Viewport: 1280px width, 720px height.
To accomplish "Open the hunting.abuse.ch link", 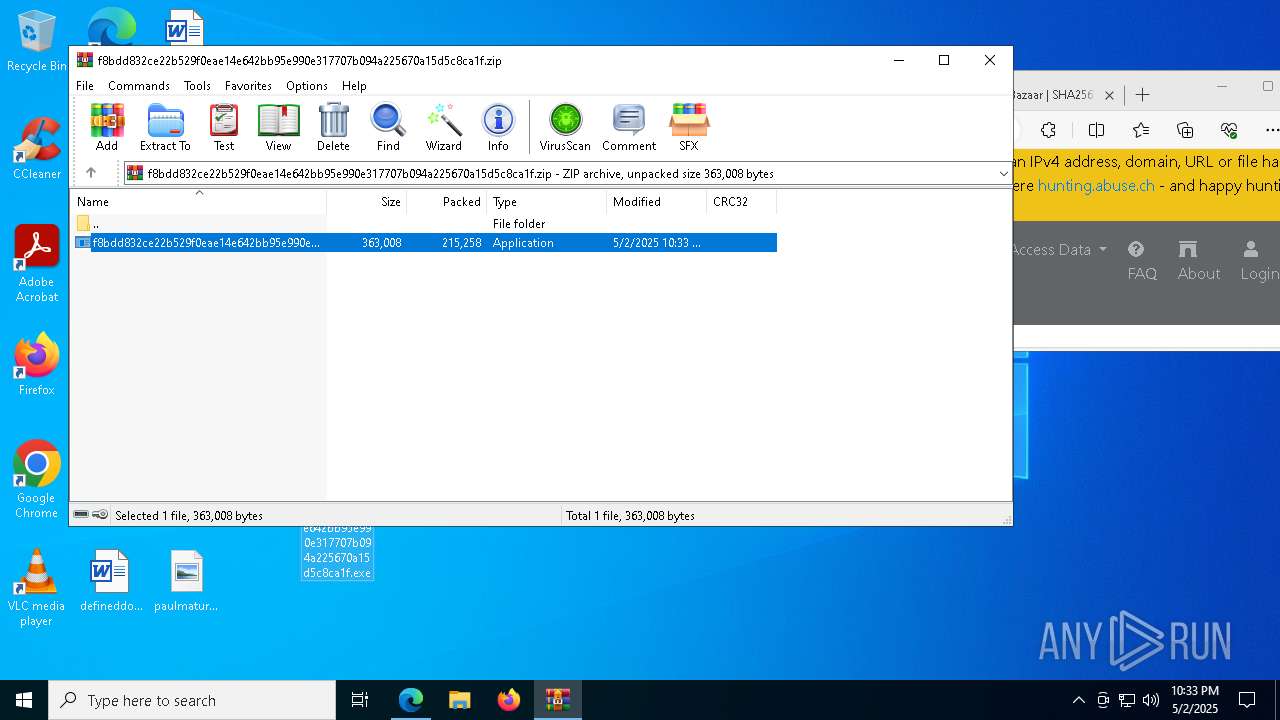I will [1096, 186].
